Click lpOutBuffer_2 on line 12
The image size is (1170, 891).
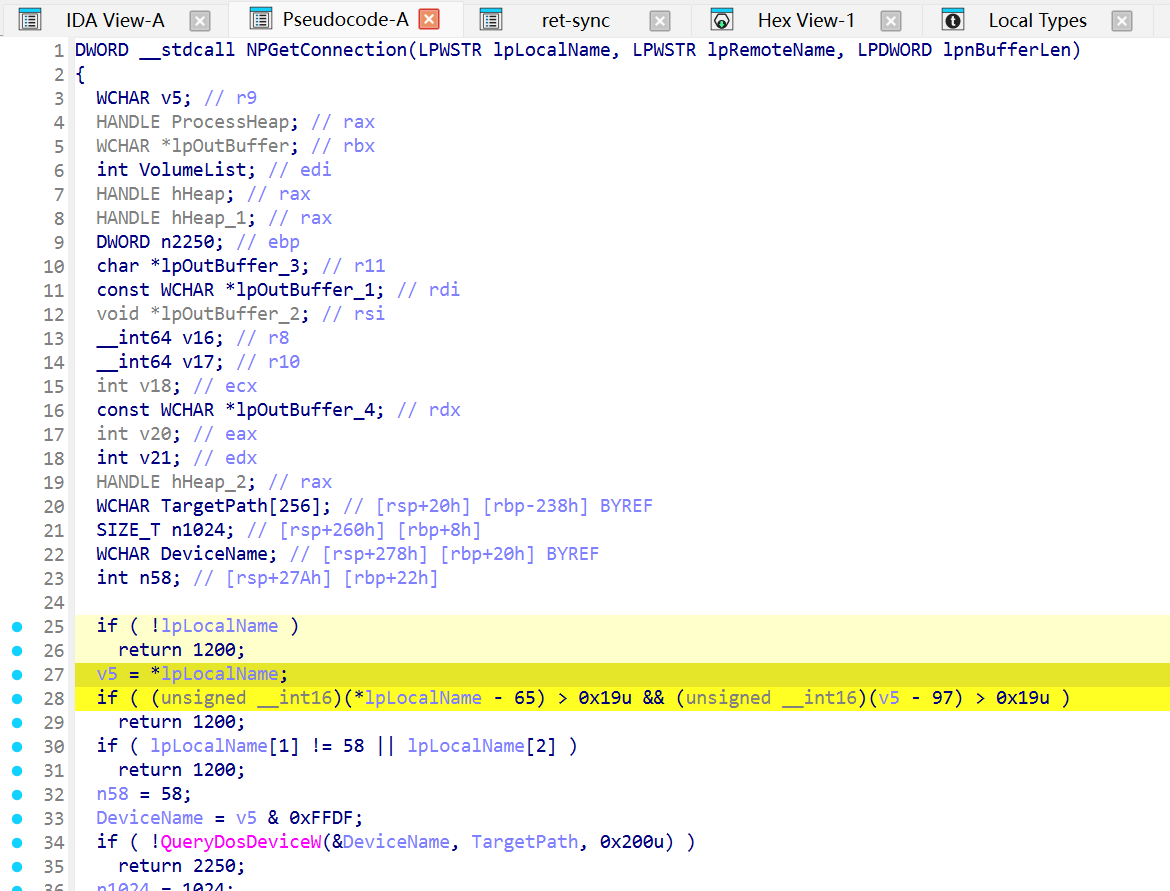[x=230, y=313]
